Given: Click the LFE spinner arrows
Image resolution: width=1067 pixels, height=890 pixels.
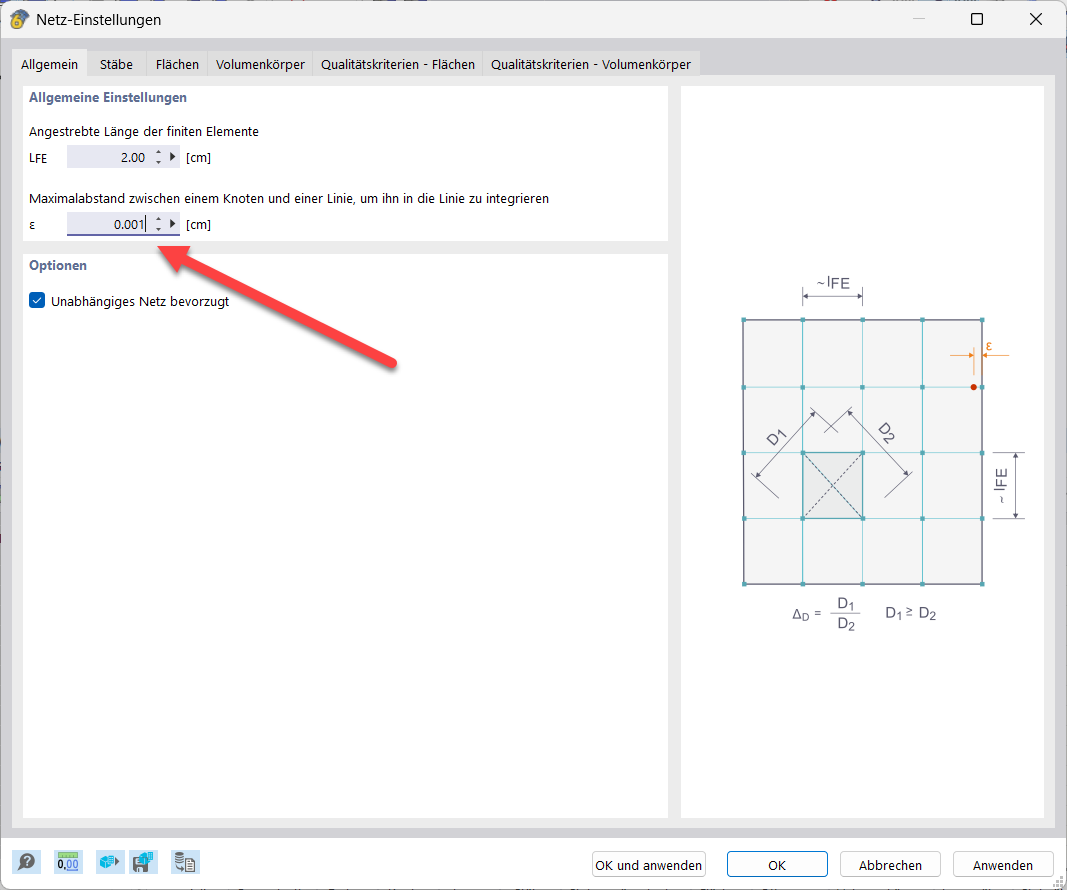Looking at the screenshot, I should pyautogui.click(x=158, y=157).
